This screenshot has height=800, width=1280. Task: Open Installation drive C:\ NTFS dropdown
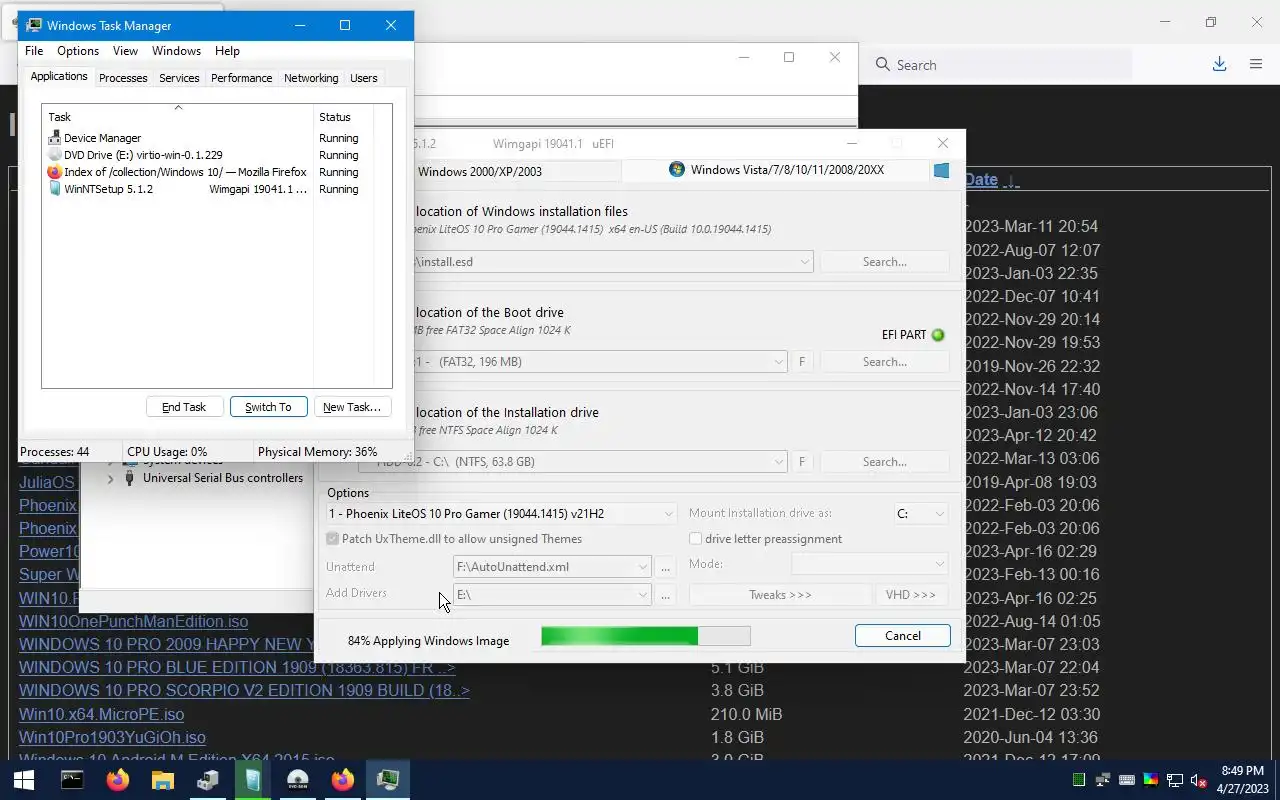(779, 462)
